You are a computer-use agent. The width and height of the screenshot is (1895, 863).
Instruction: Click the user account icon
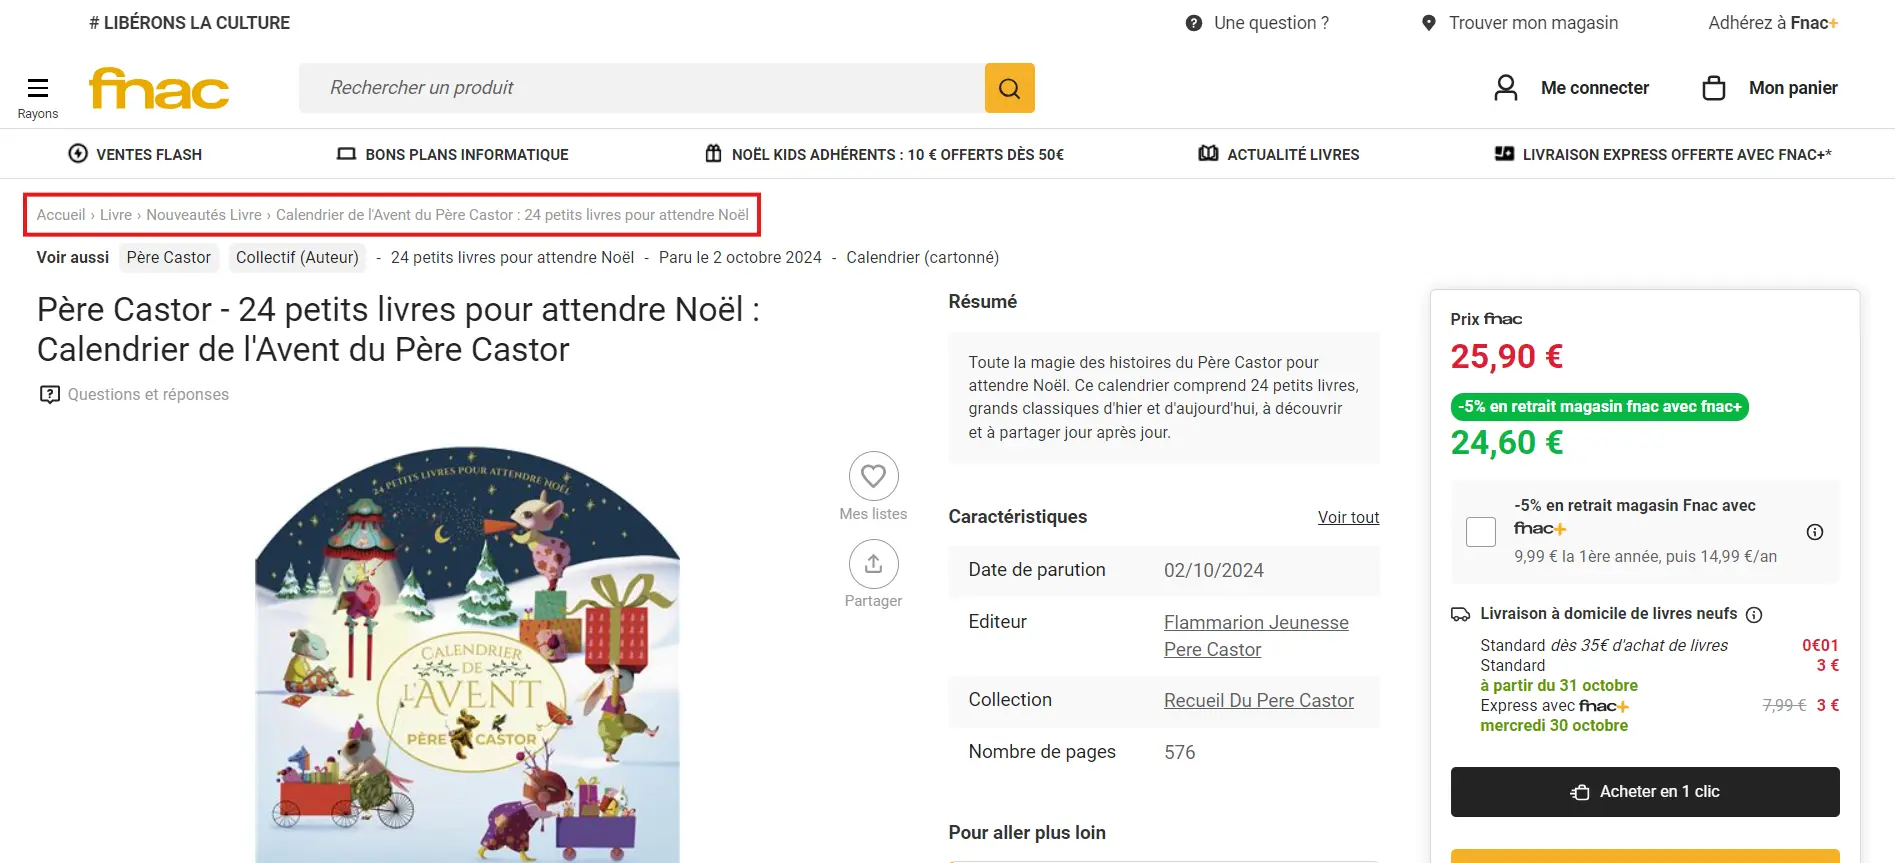(1505, 88)
